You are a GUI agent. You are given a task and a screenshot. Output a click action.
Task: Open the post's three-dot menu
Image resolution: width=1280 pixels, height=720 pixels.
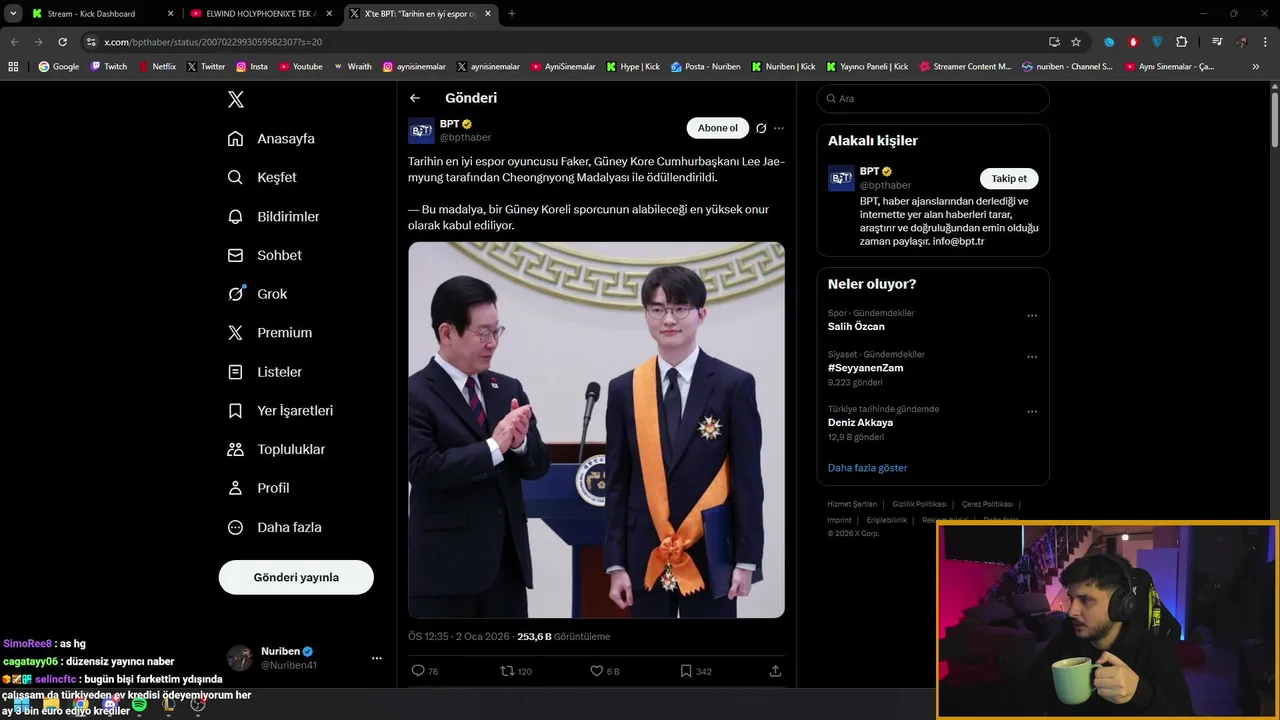pos(779,128)
